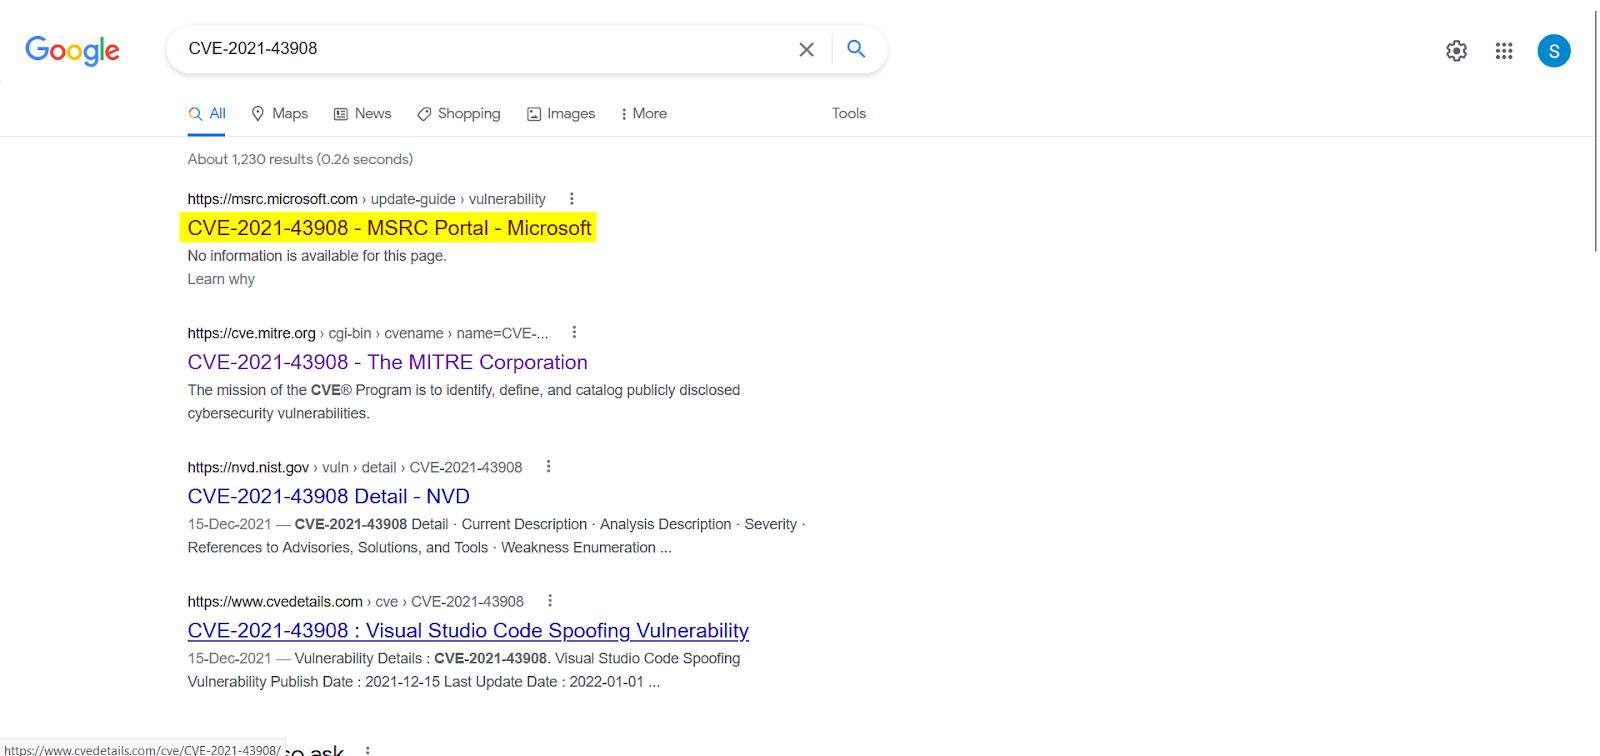This screenshot has width=1600, height=756.
Task: Click the About 1,230 results text
Action: (300, 159)
